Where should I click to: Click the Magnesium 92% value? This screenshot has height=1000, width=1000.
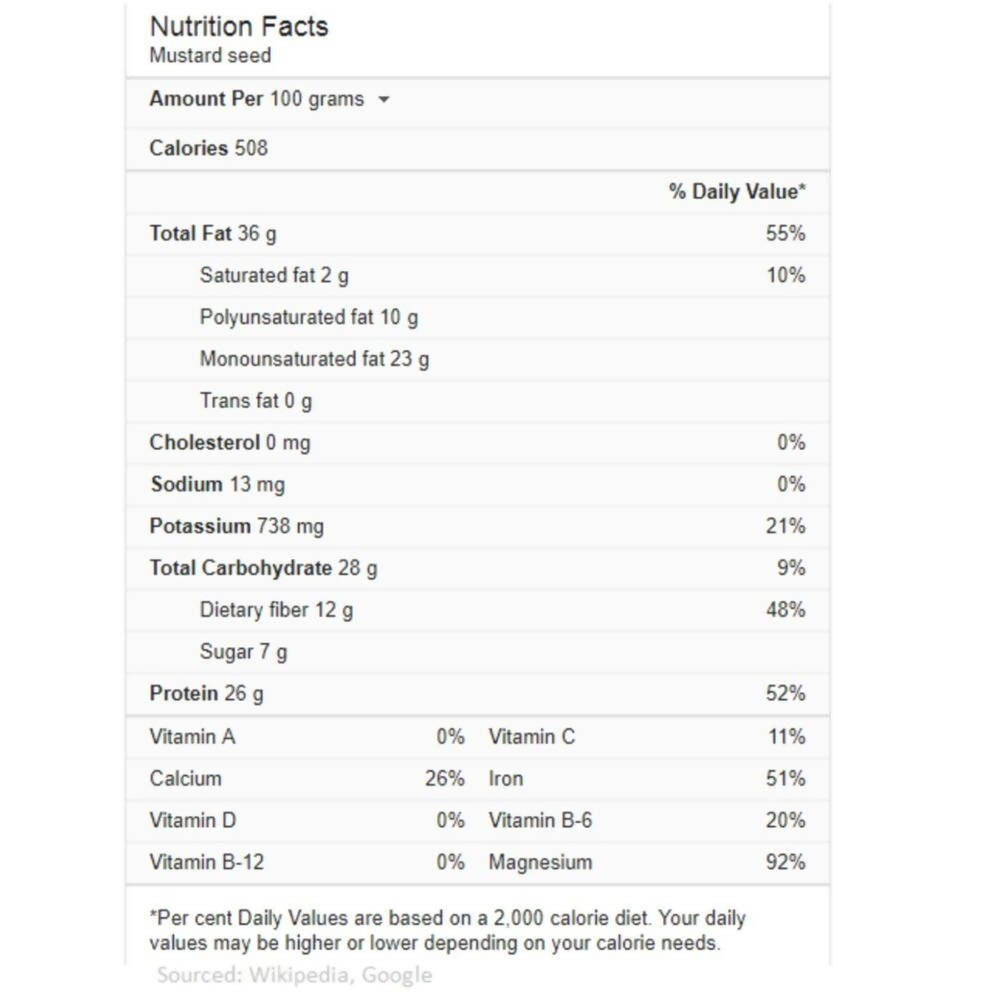coord(785,862)
